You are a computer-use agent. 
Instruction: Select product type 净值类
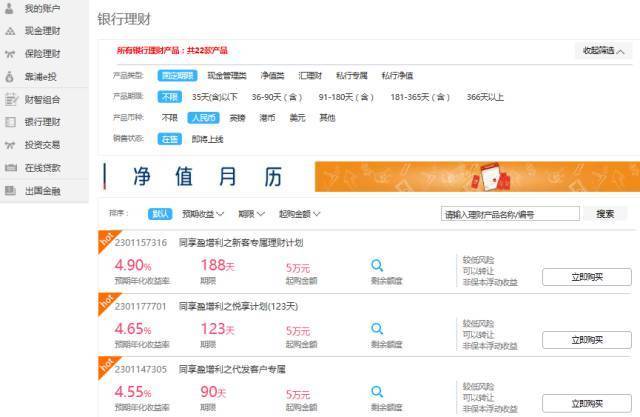(x=272, y=75)
